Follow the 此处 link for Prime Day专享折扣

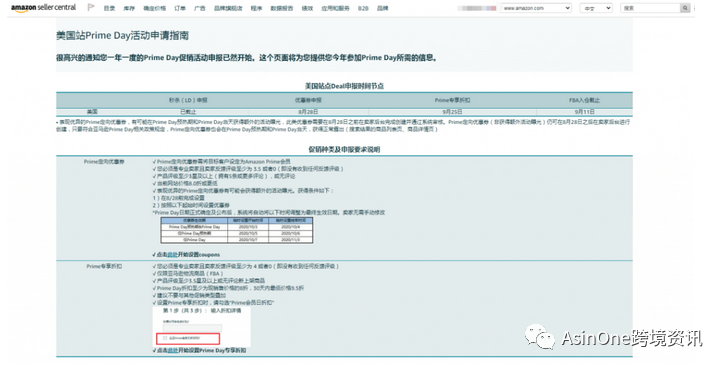coord(172,351)
